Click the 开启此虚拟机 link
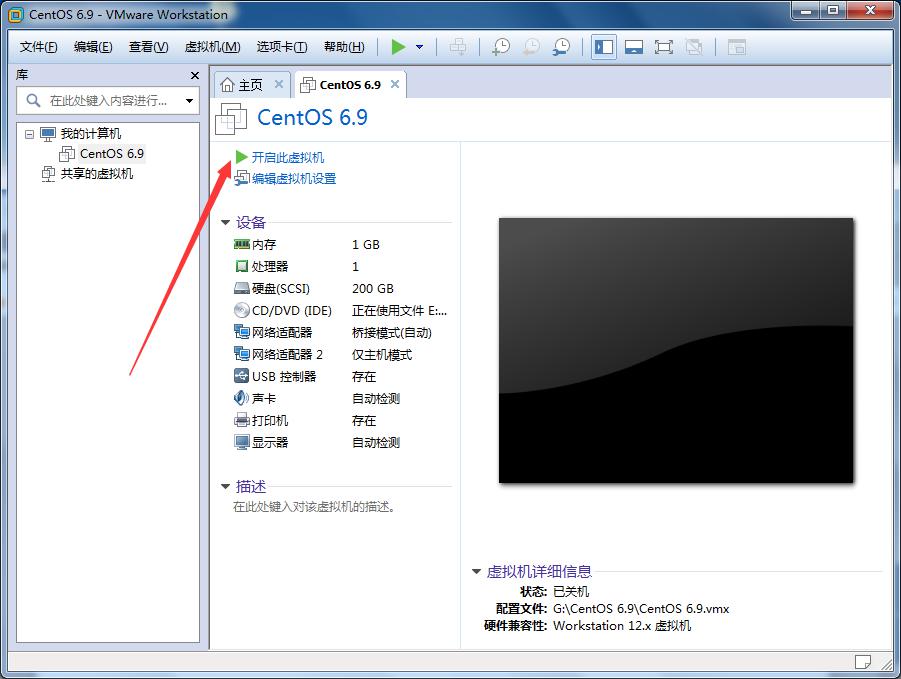This screenshot has width=901, height=679. click(x=287, y=157)
